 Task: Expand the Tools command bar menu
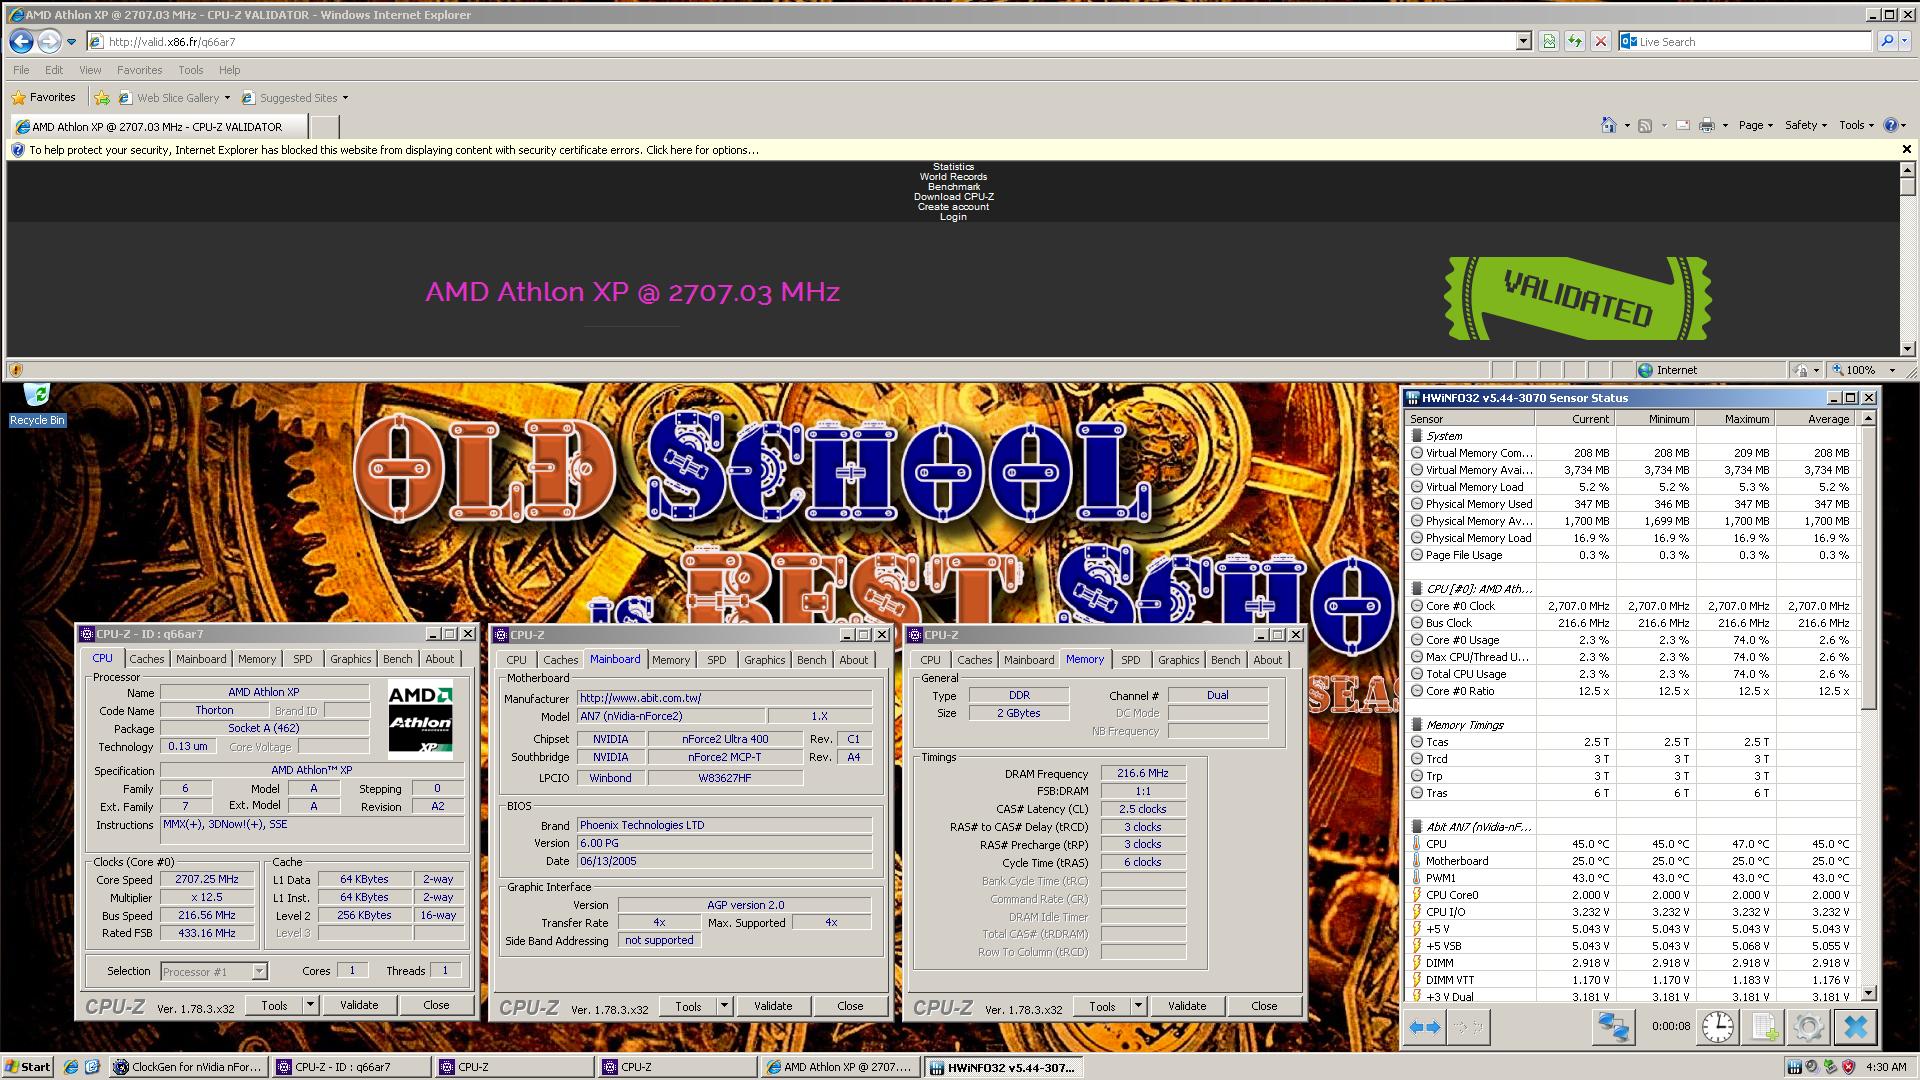[x=1857, y=125]
